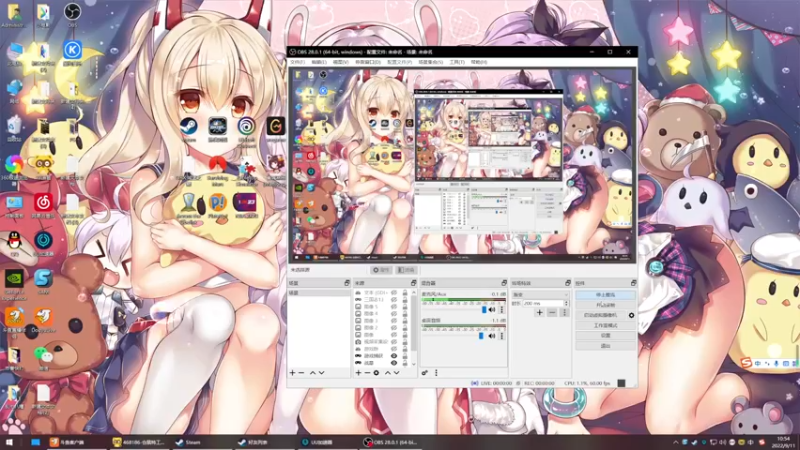The width and height of the screenshot is (800, 450).
Task: Toggle visibility of 图像 5 source
Action: [x=394, y=307]
